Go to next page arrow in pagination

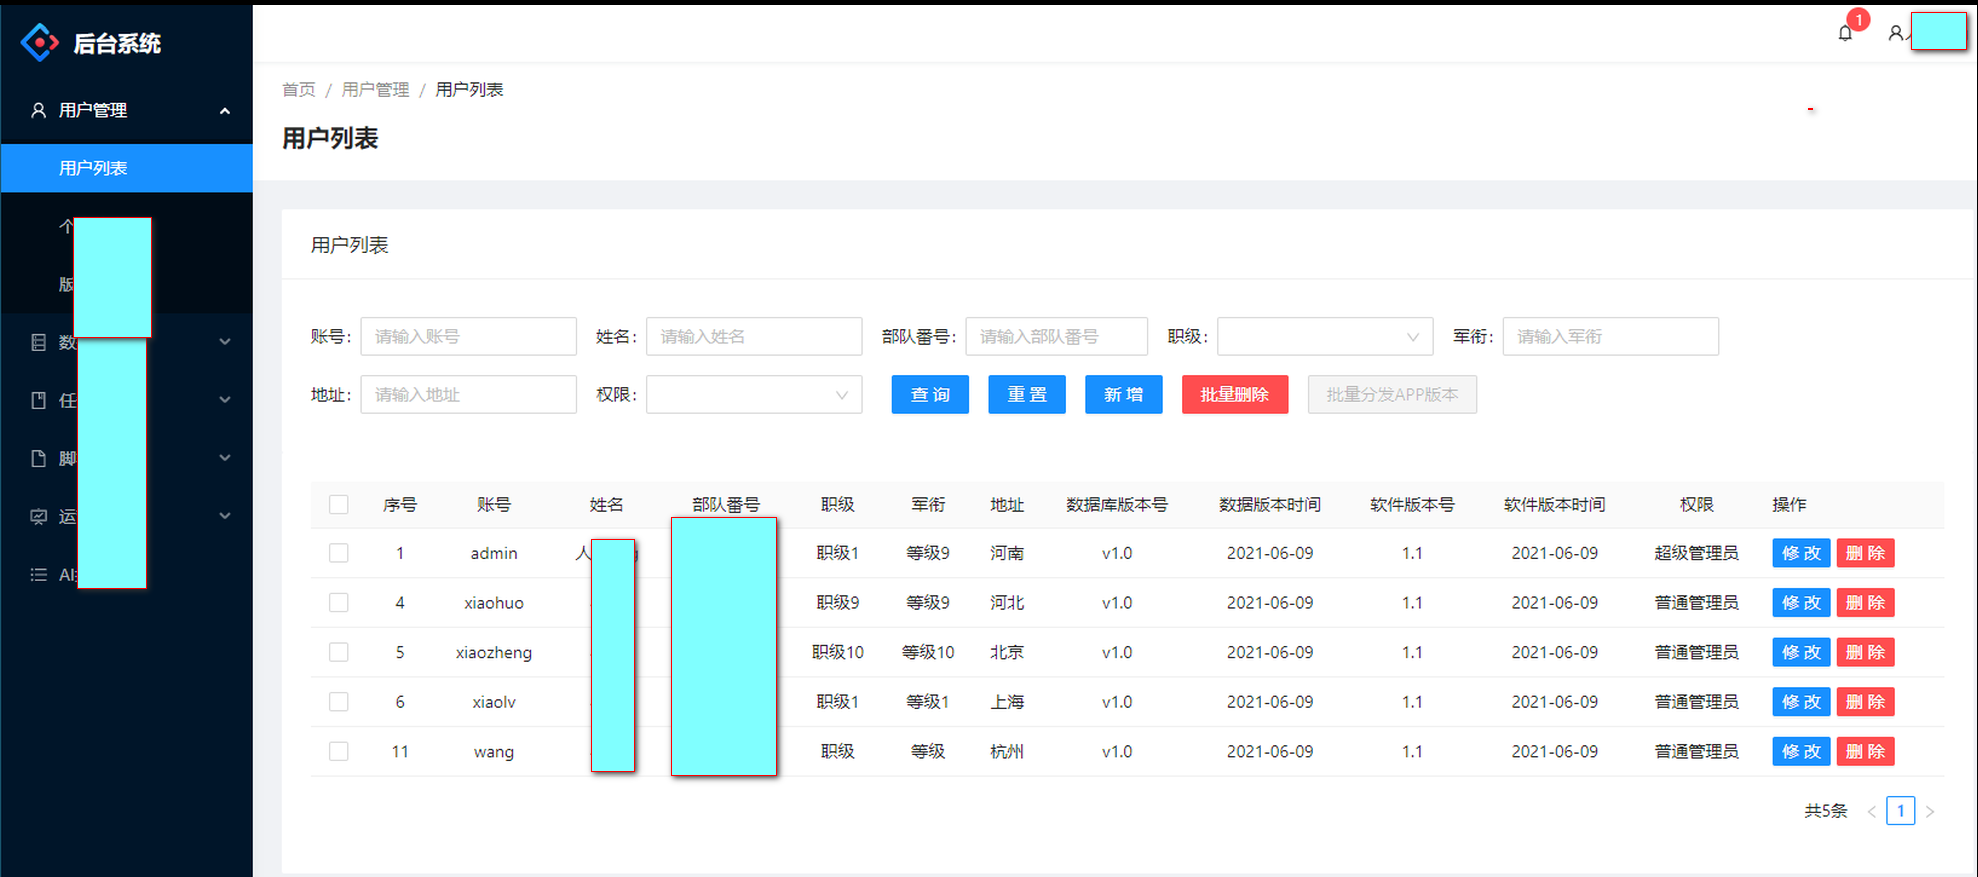point(1930,811)
